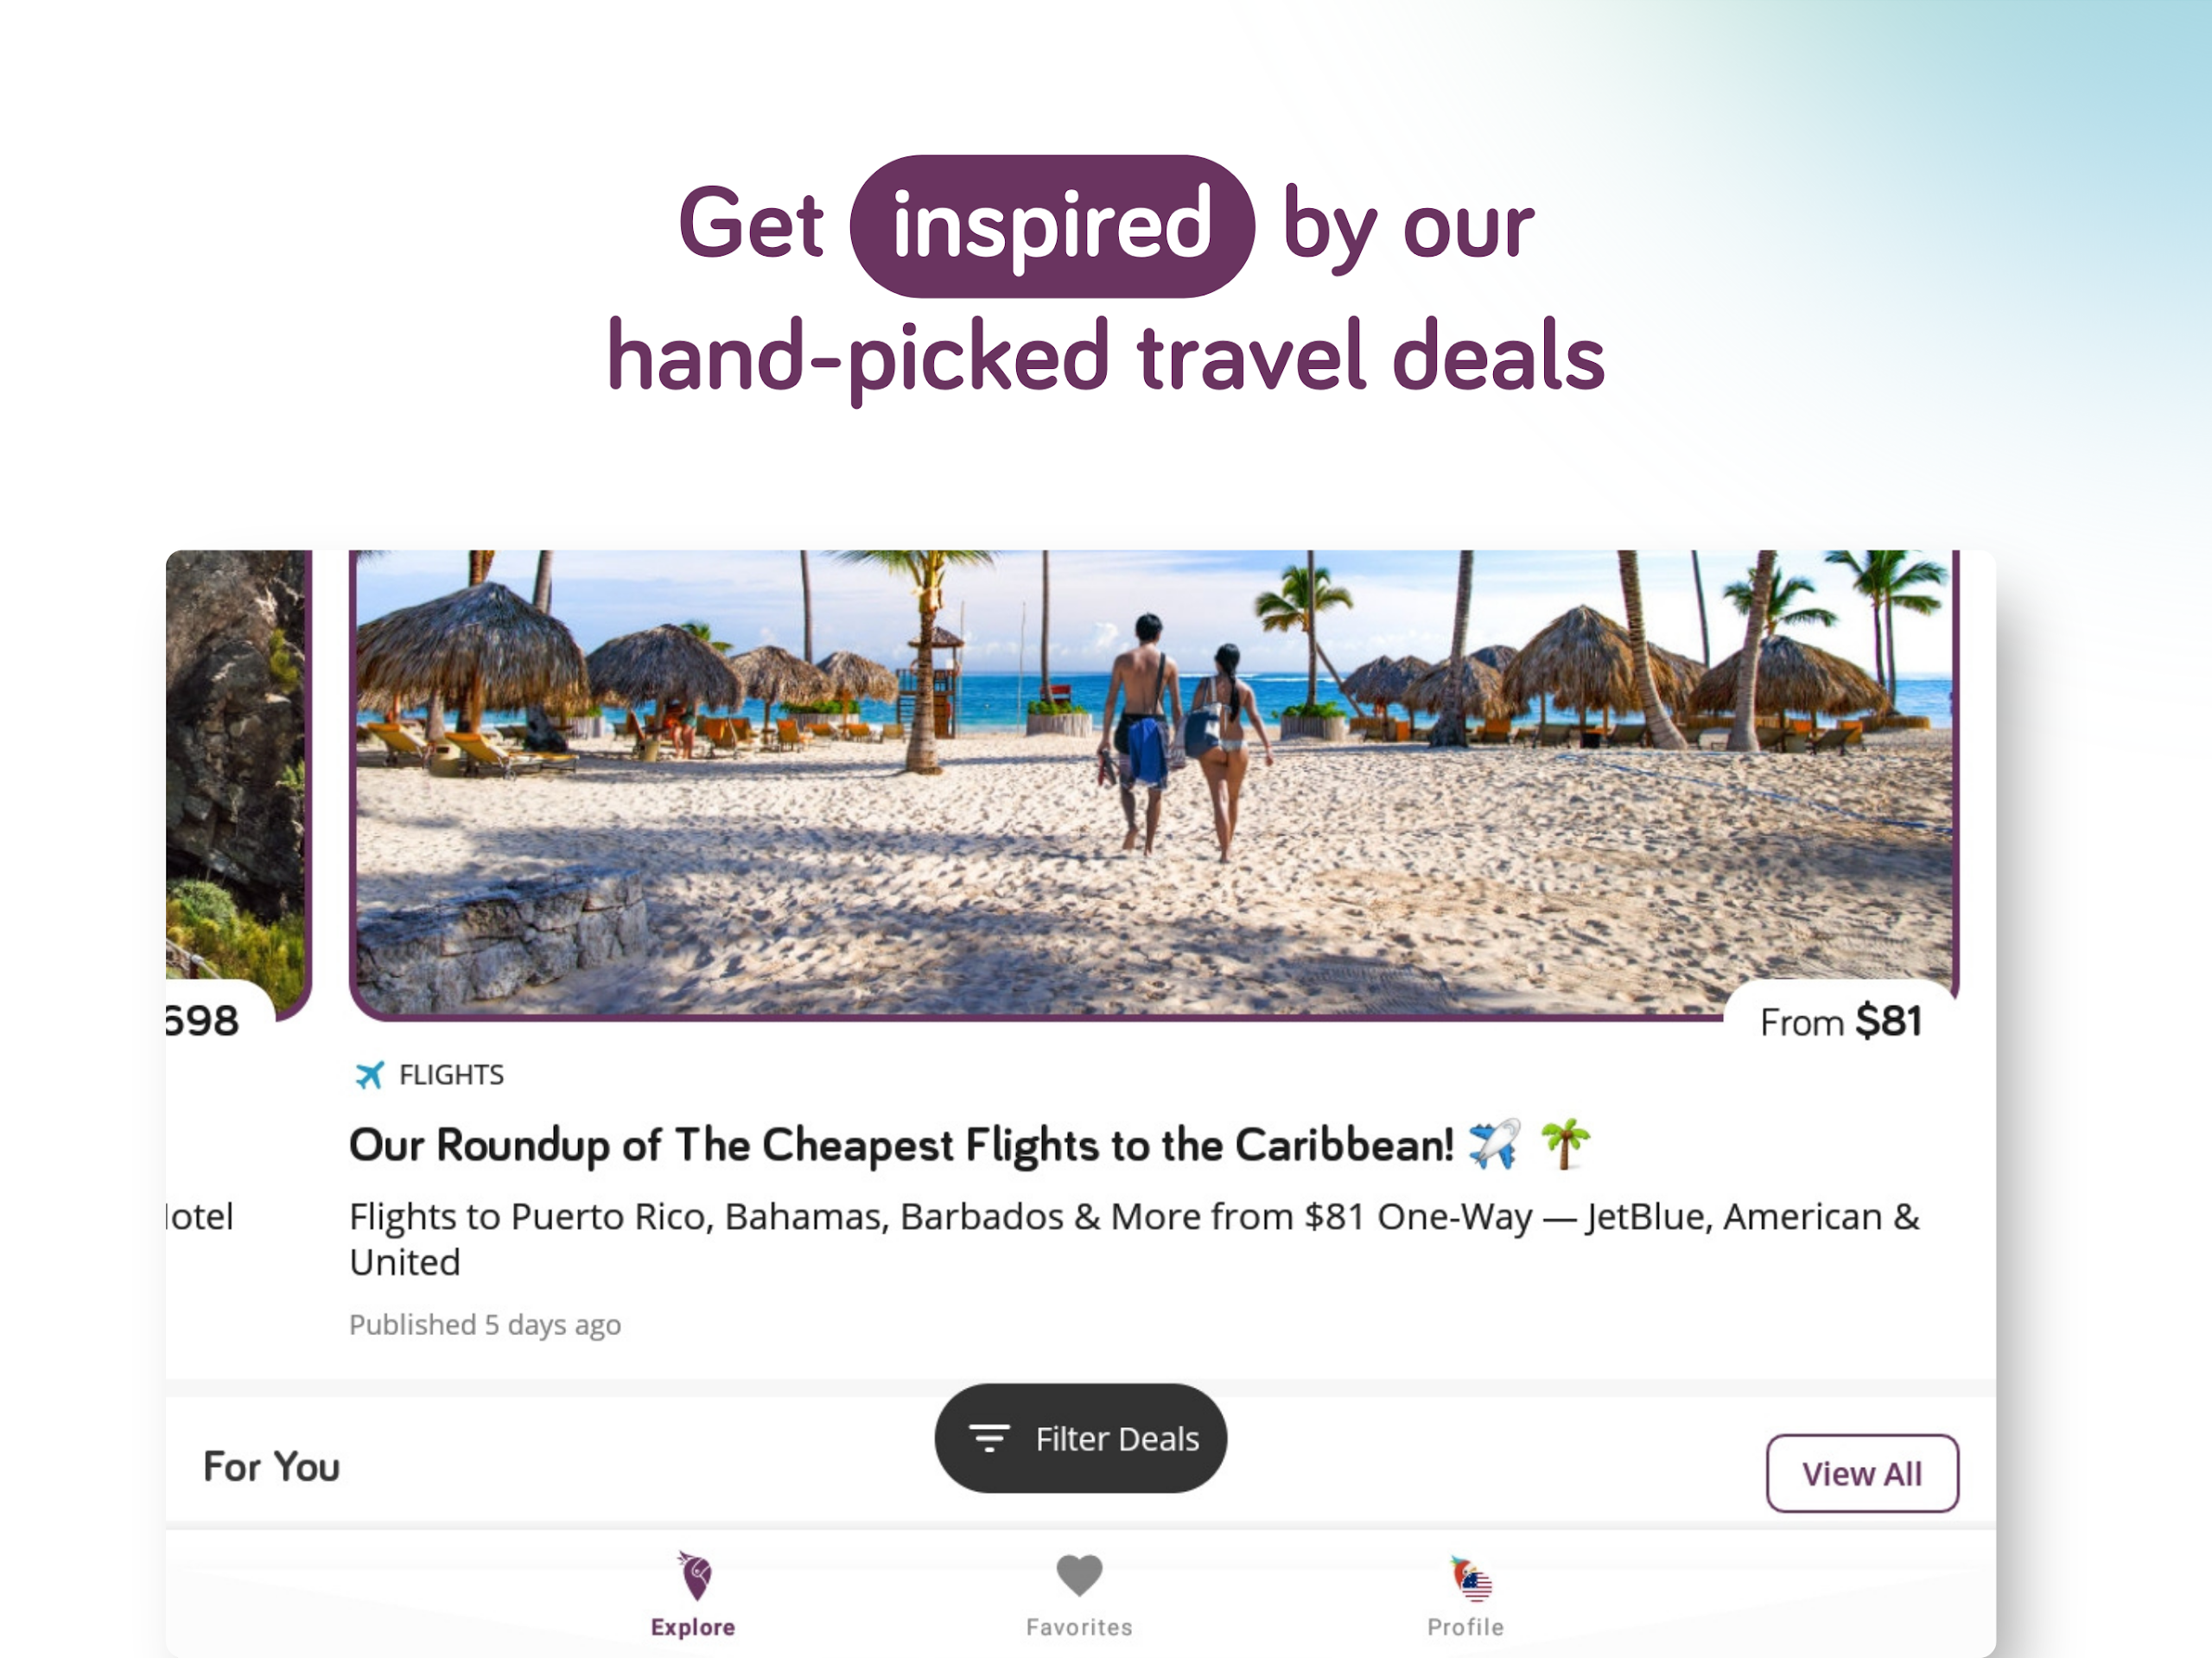Click the filter lines icon
The image size is (2212, 1658).
(989, 1438)
